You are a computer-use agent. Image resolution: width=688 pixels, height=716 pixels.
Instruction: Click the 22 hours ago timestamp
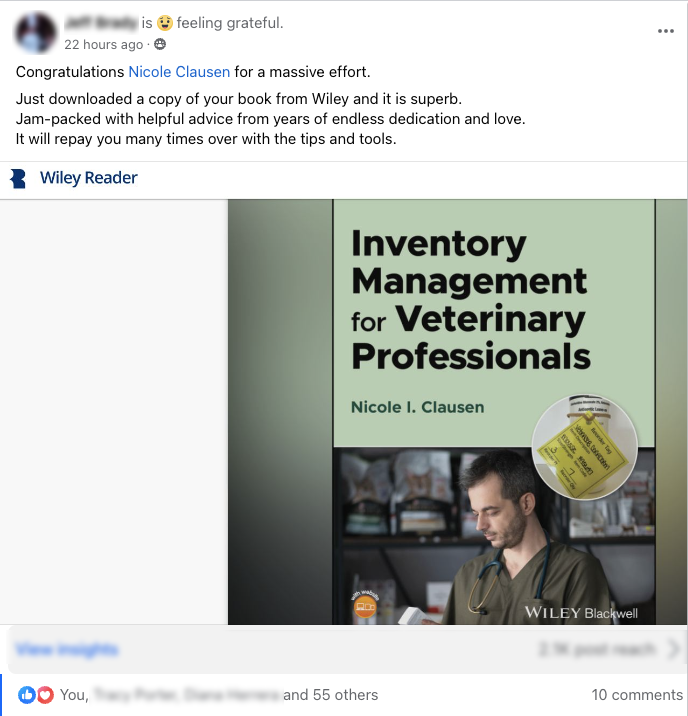[104, 44]
